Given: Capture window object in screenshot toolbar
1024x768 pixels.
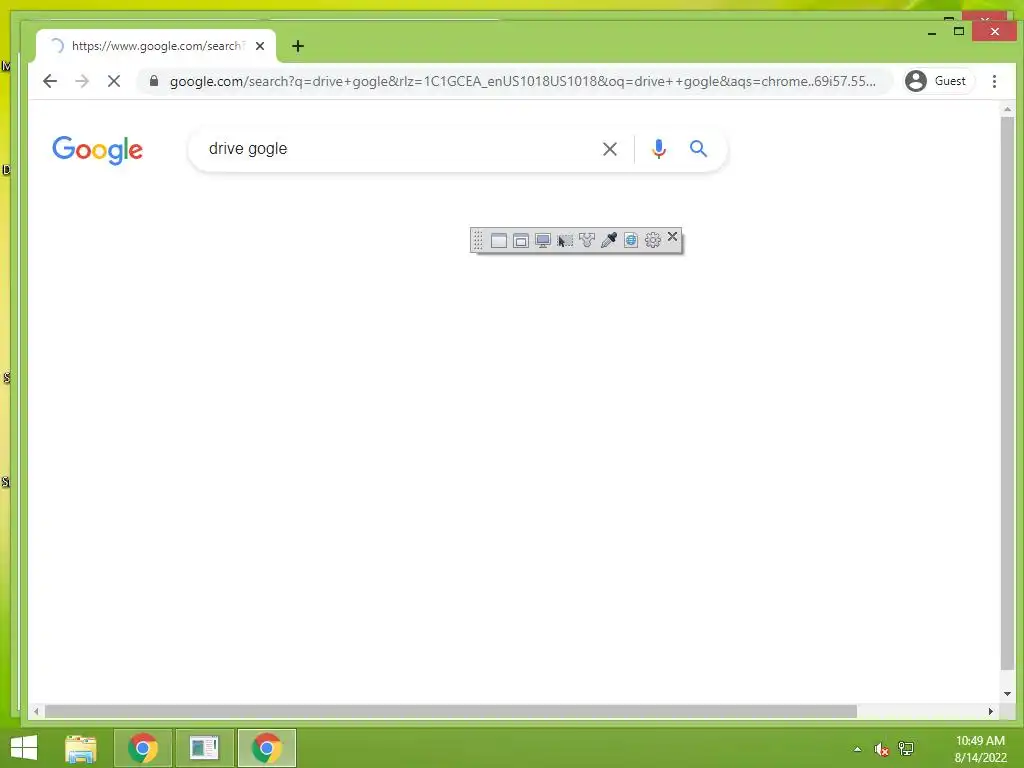Looking at the screenshot, I should [520, 240].
